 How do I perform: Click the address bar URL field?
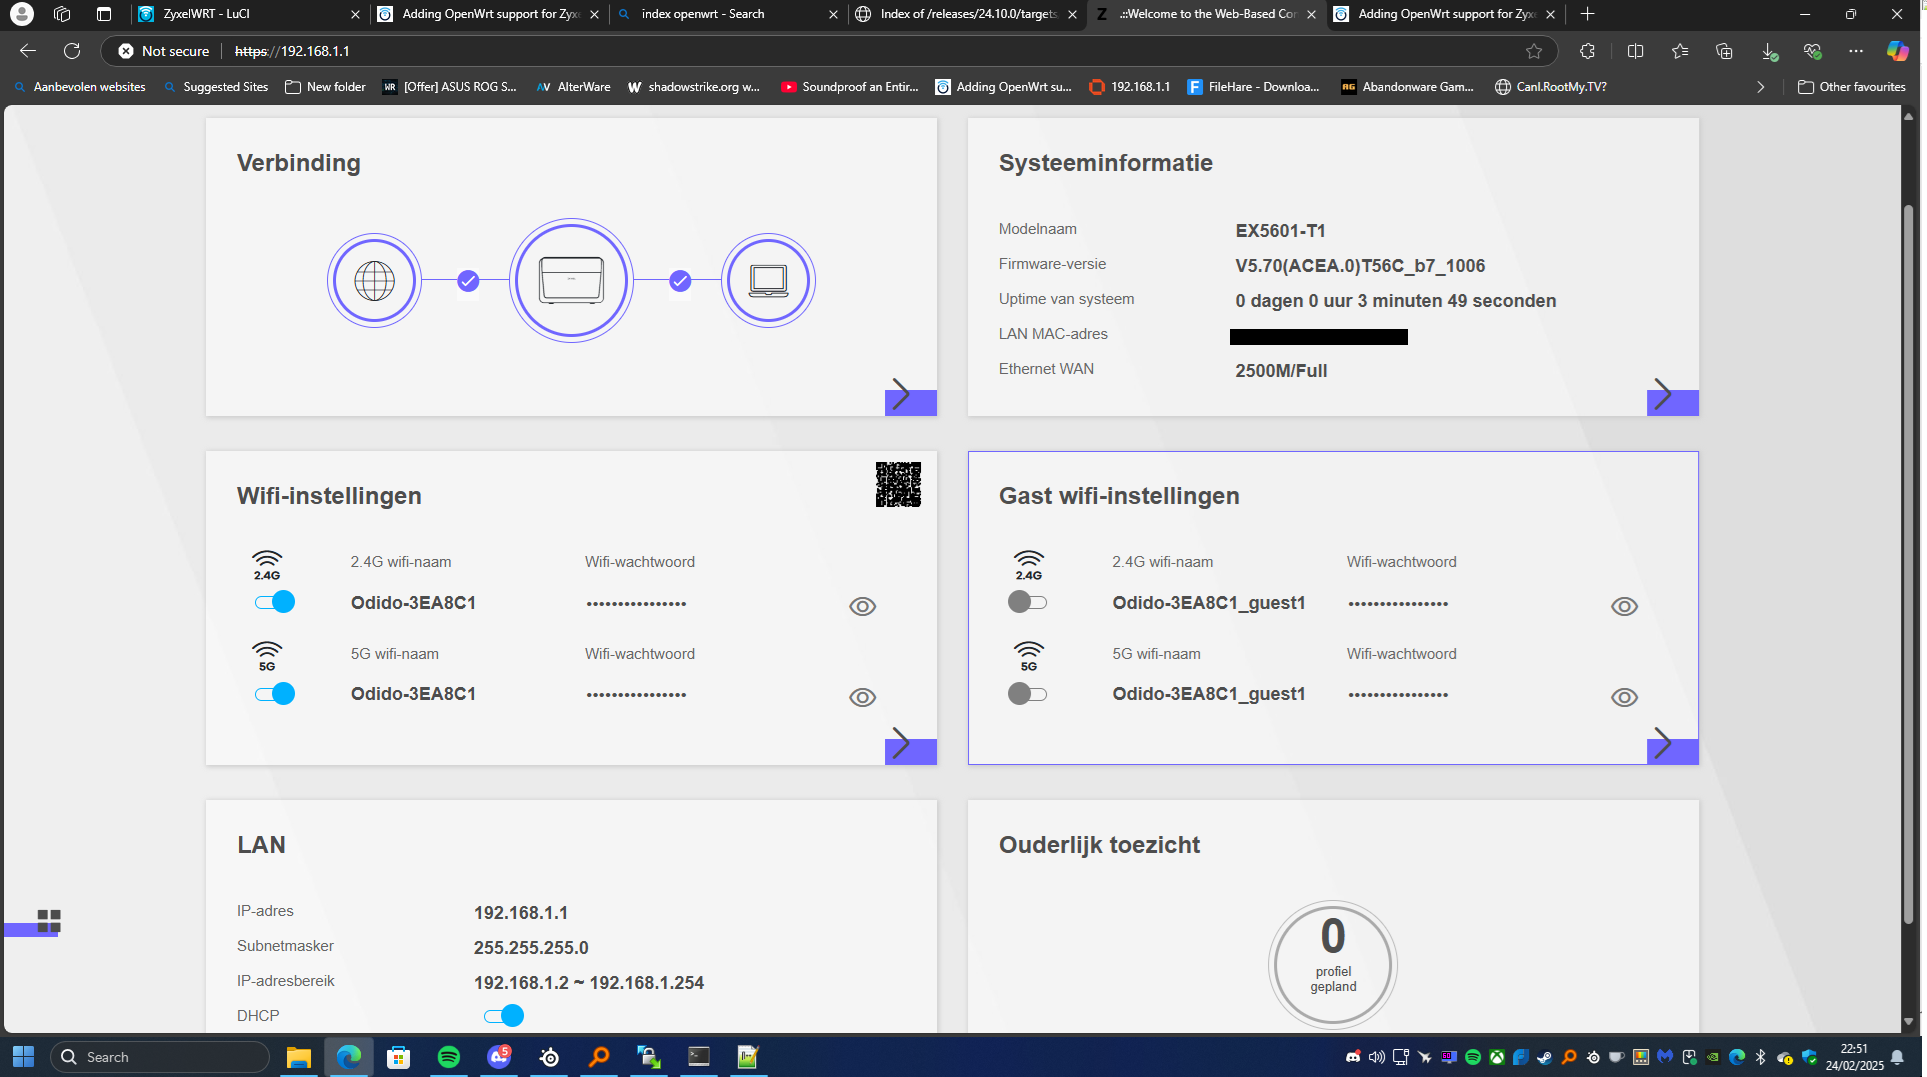pyautogui.click(x=800, y=51)
